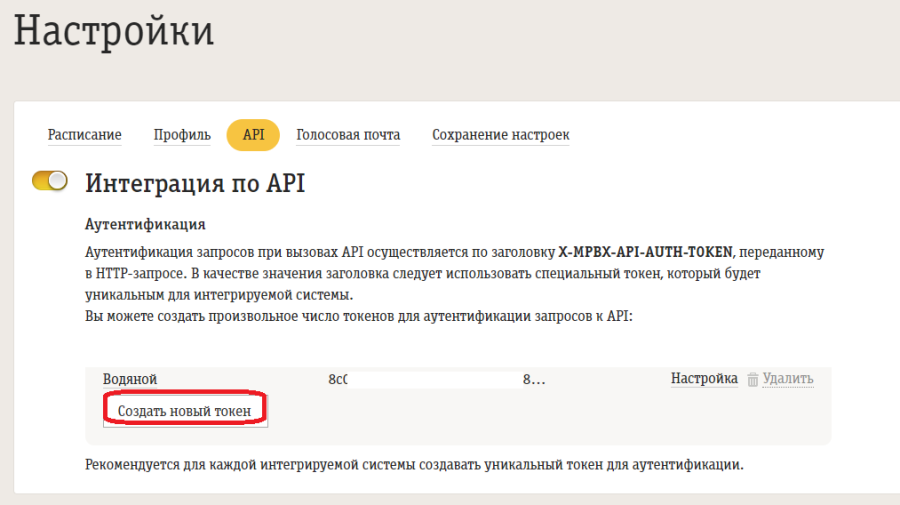Viewport: 900px width, 505px height.
Task: Select the highlighted API tab
Action: (x=253, y=135)
